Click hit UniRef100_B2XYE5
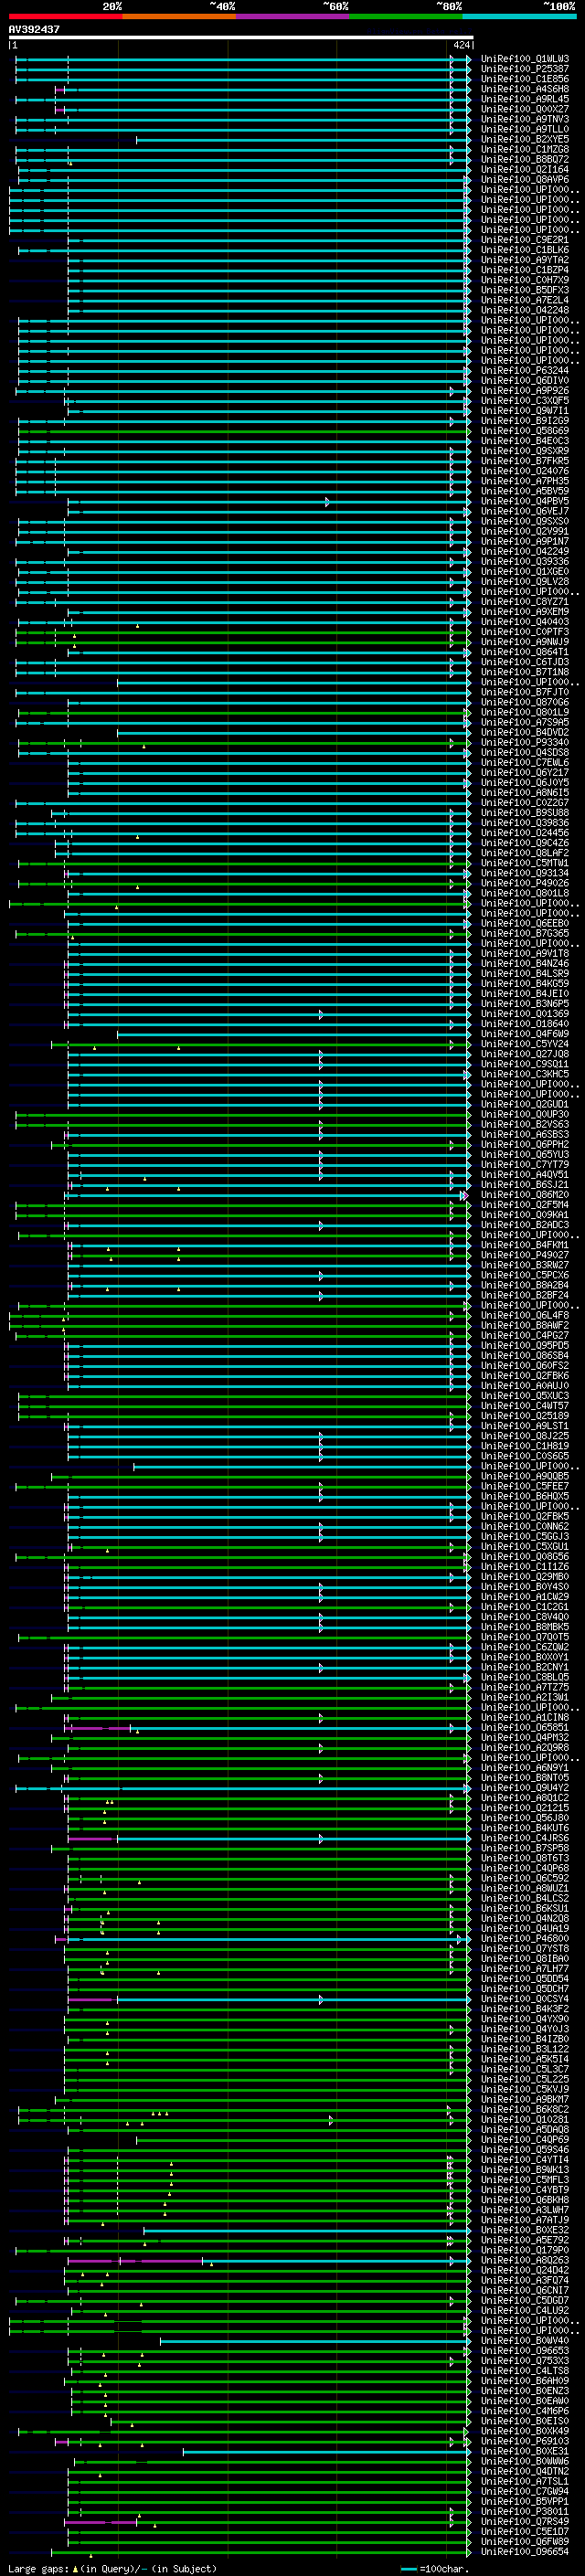Viewport: 585px width, 2576px height. tap(524, 139)
